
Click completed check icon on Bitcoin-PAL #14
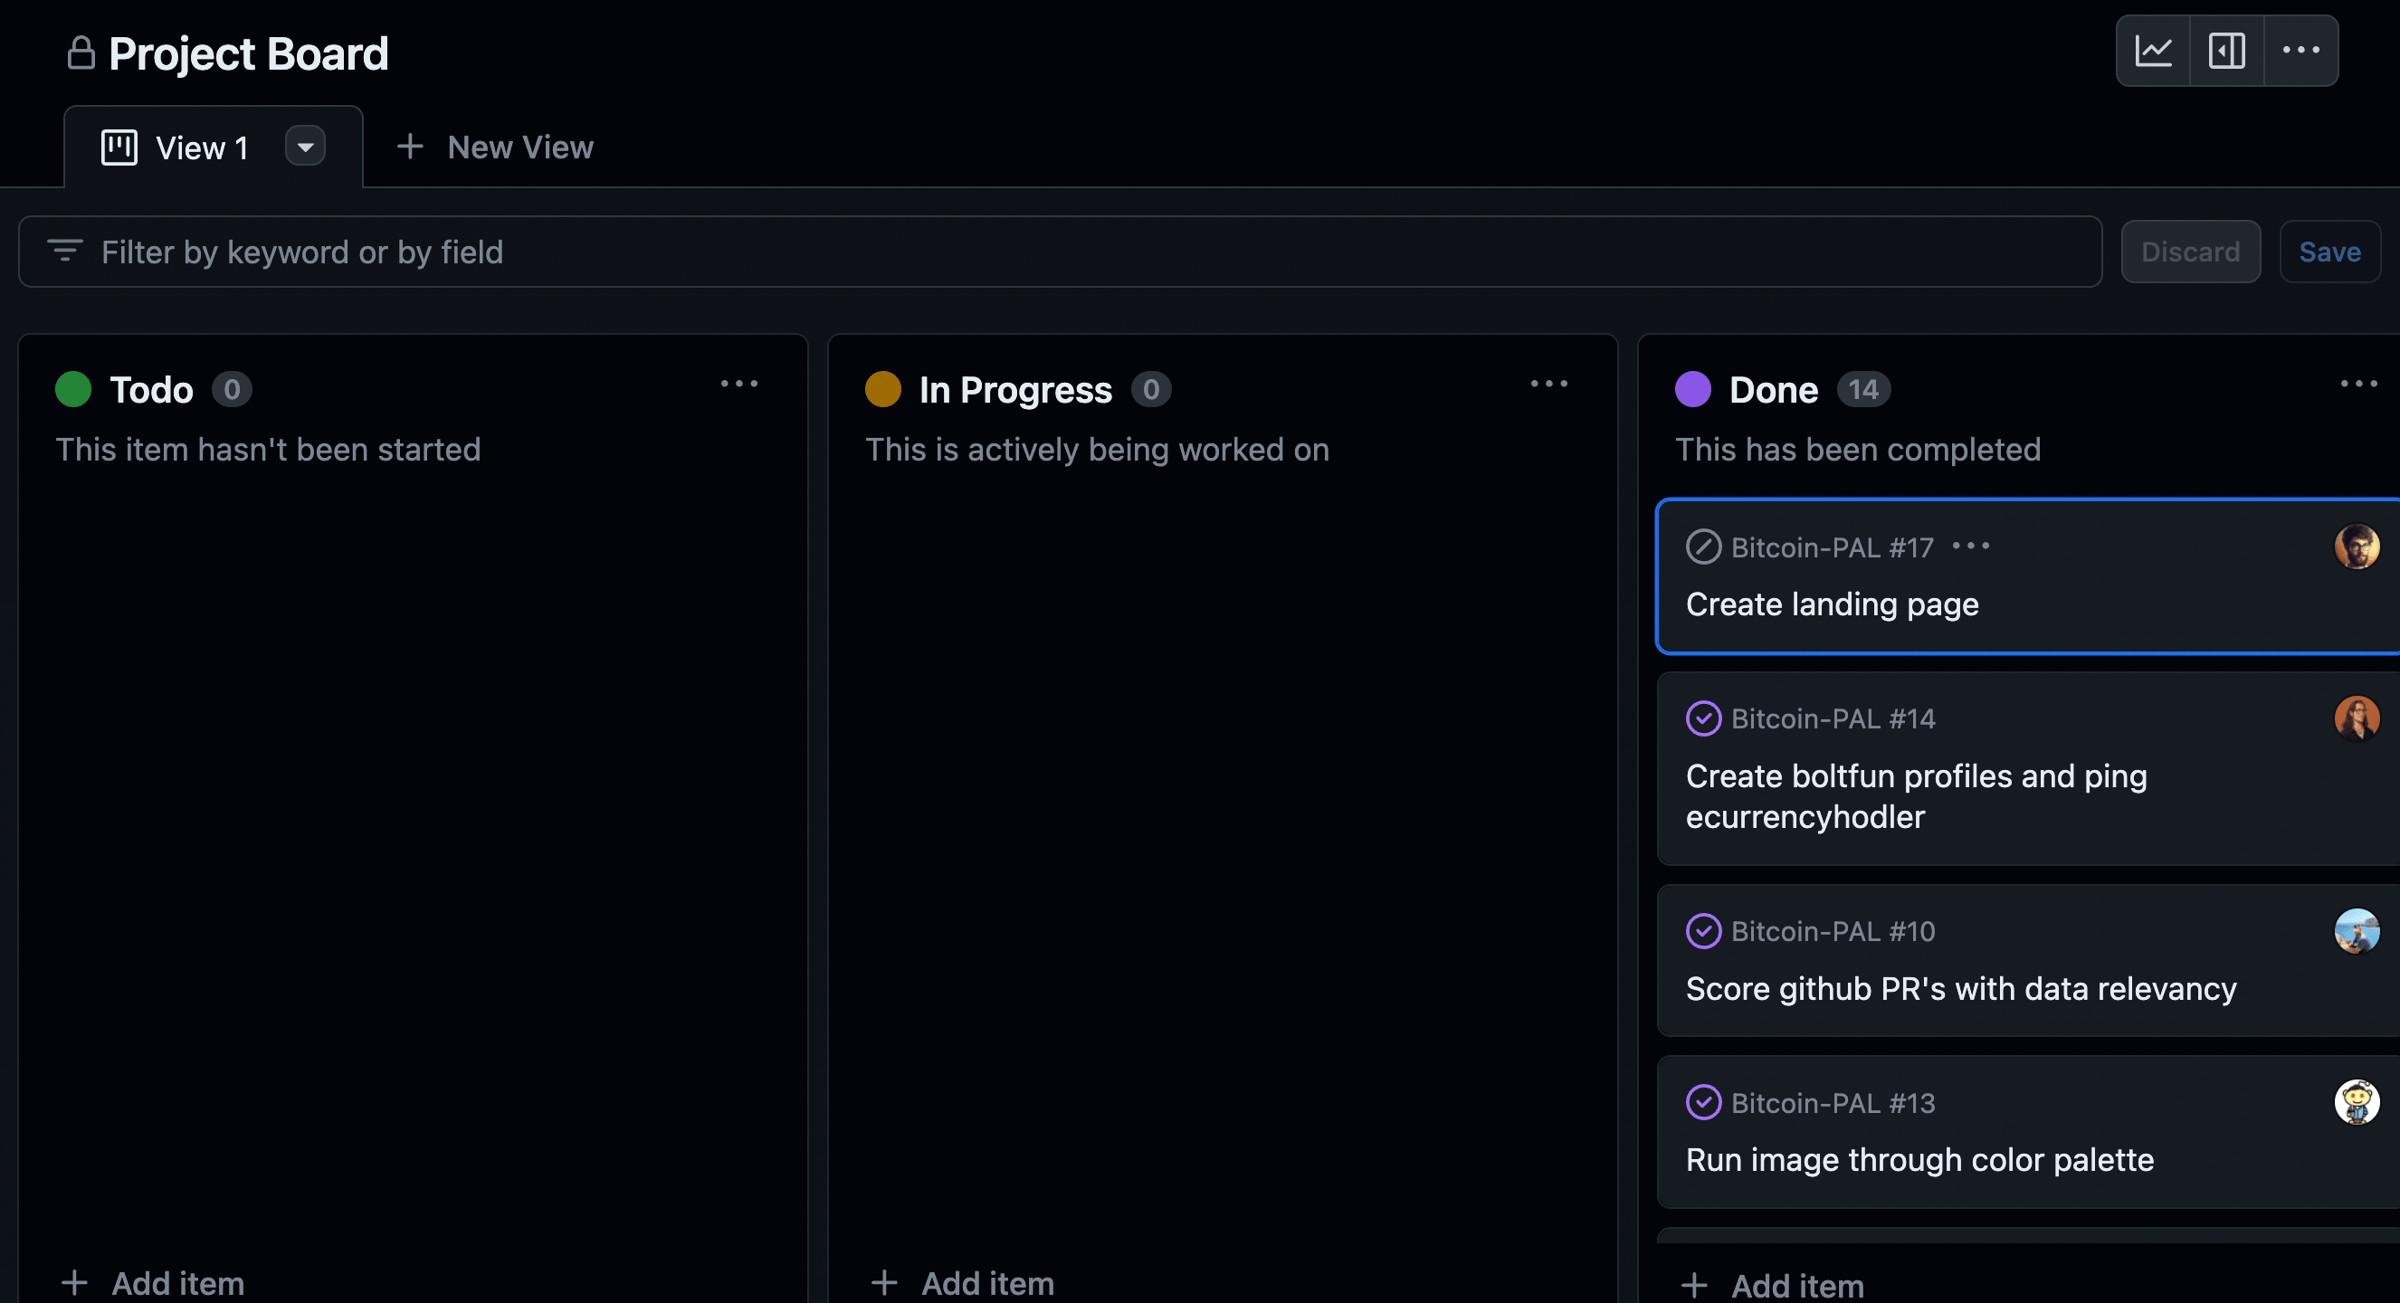tap(1703, 718)
